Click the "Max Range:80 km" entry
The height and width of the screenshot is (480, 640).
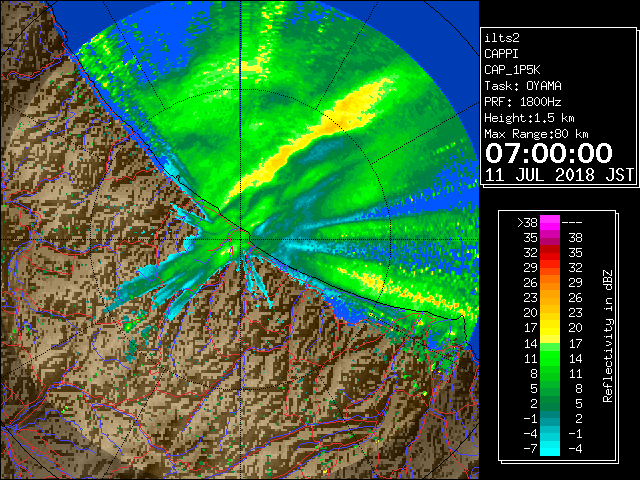coord(536,134)
